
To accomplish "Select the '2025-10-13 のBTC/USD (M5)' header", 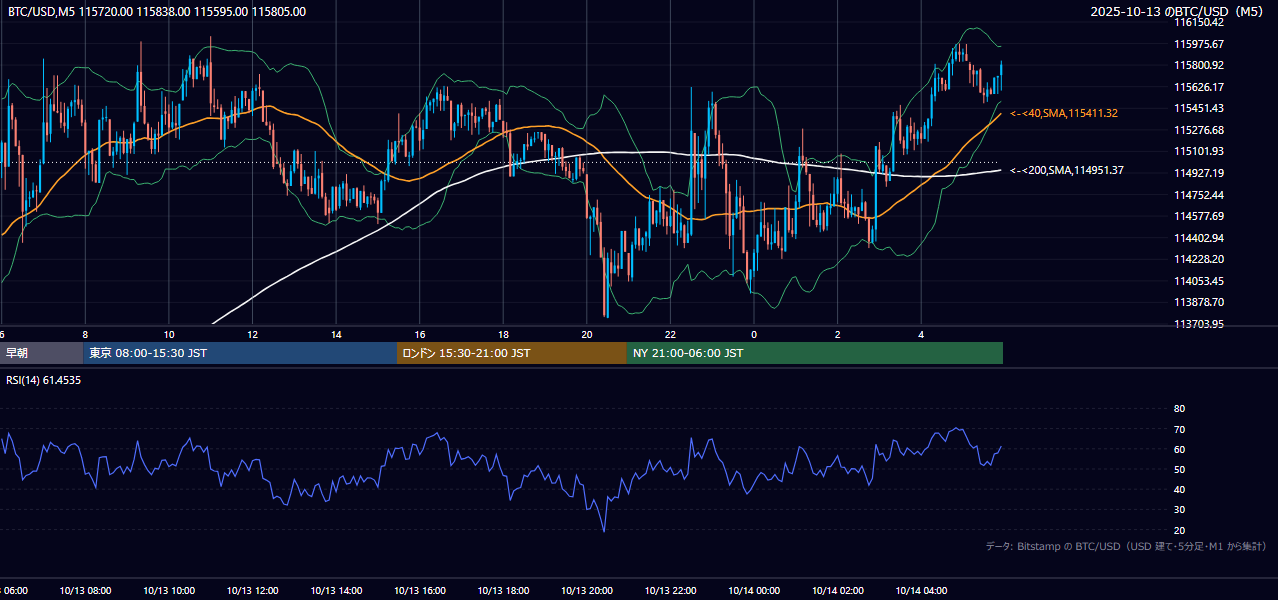I will pyautogui.click(x=1178, y=12).
